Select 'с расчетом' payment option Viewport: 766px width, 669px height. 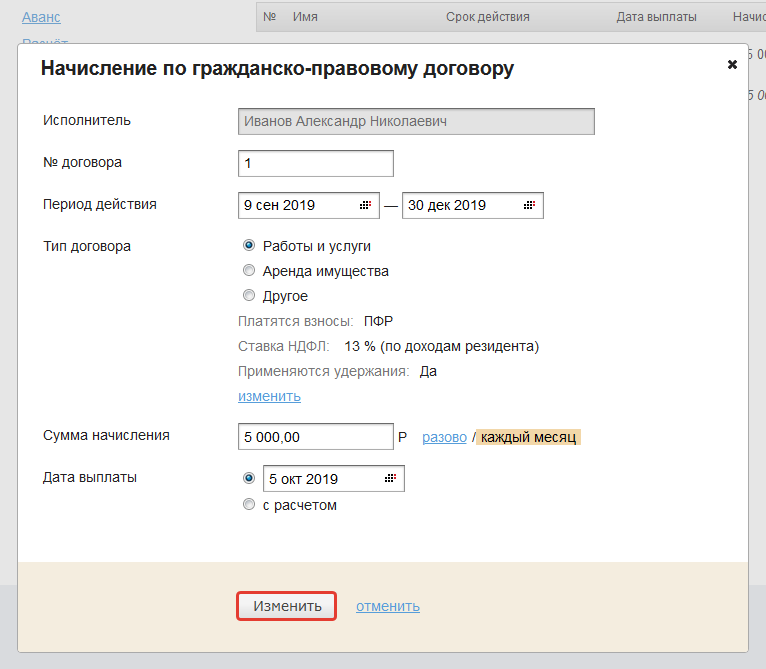coord(249,505)
